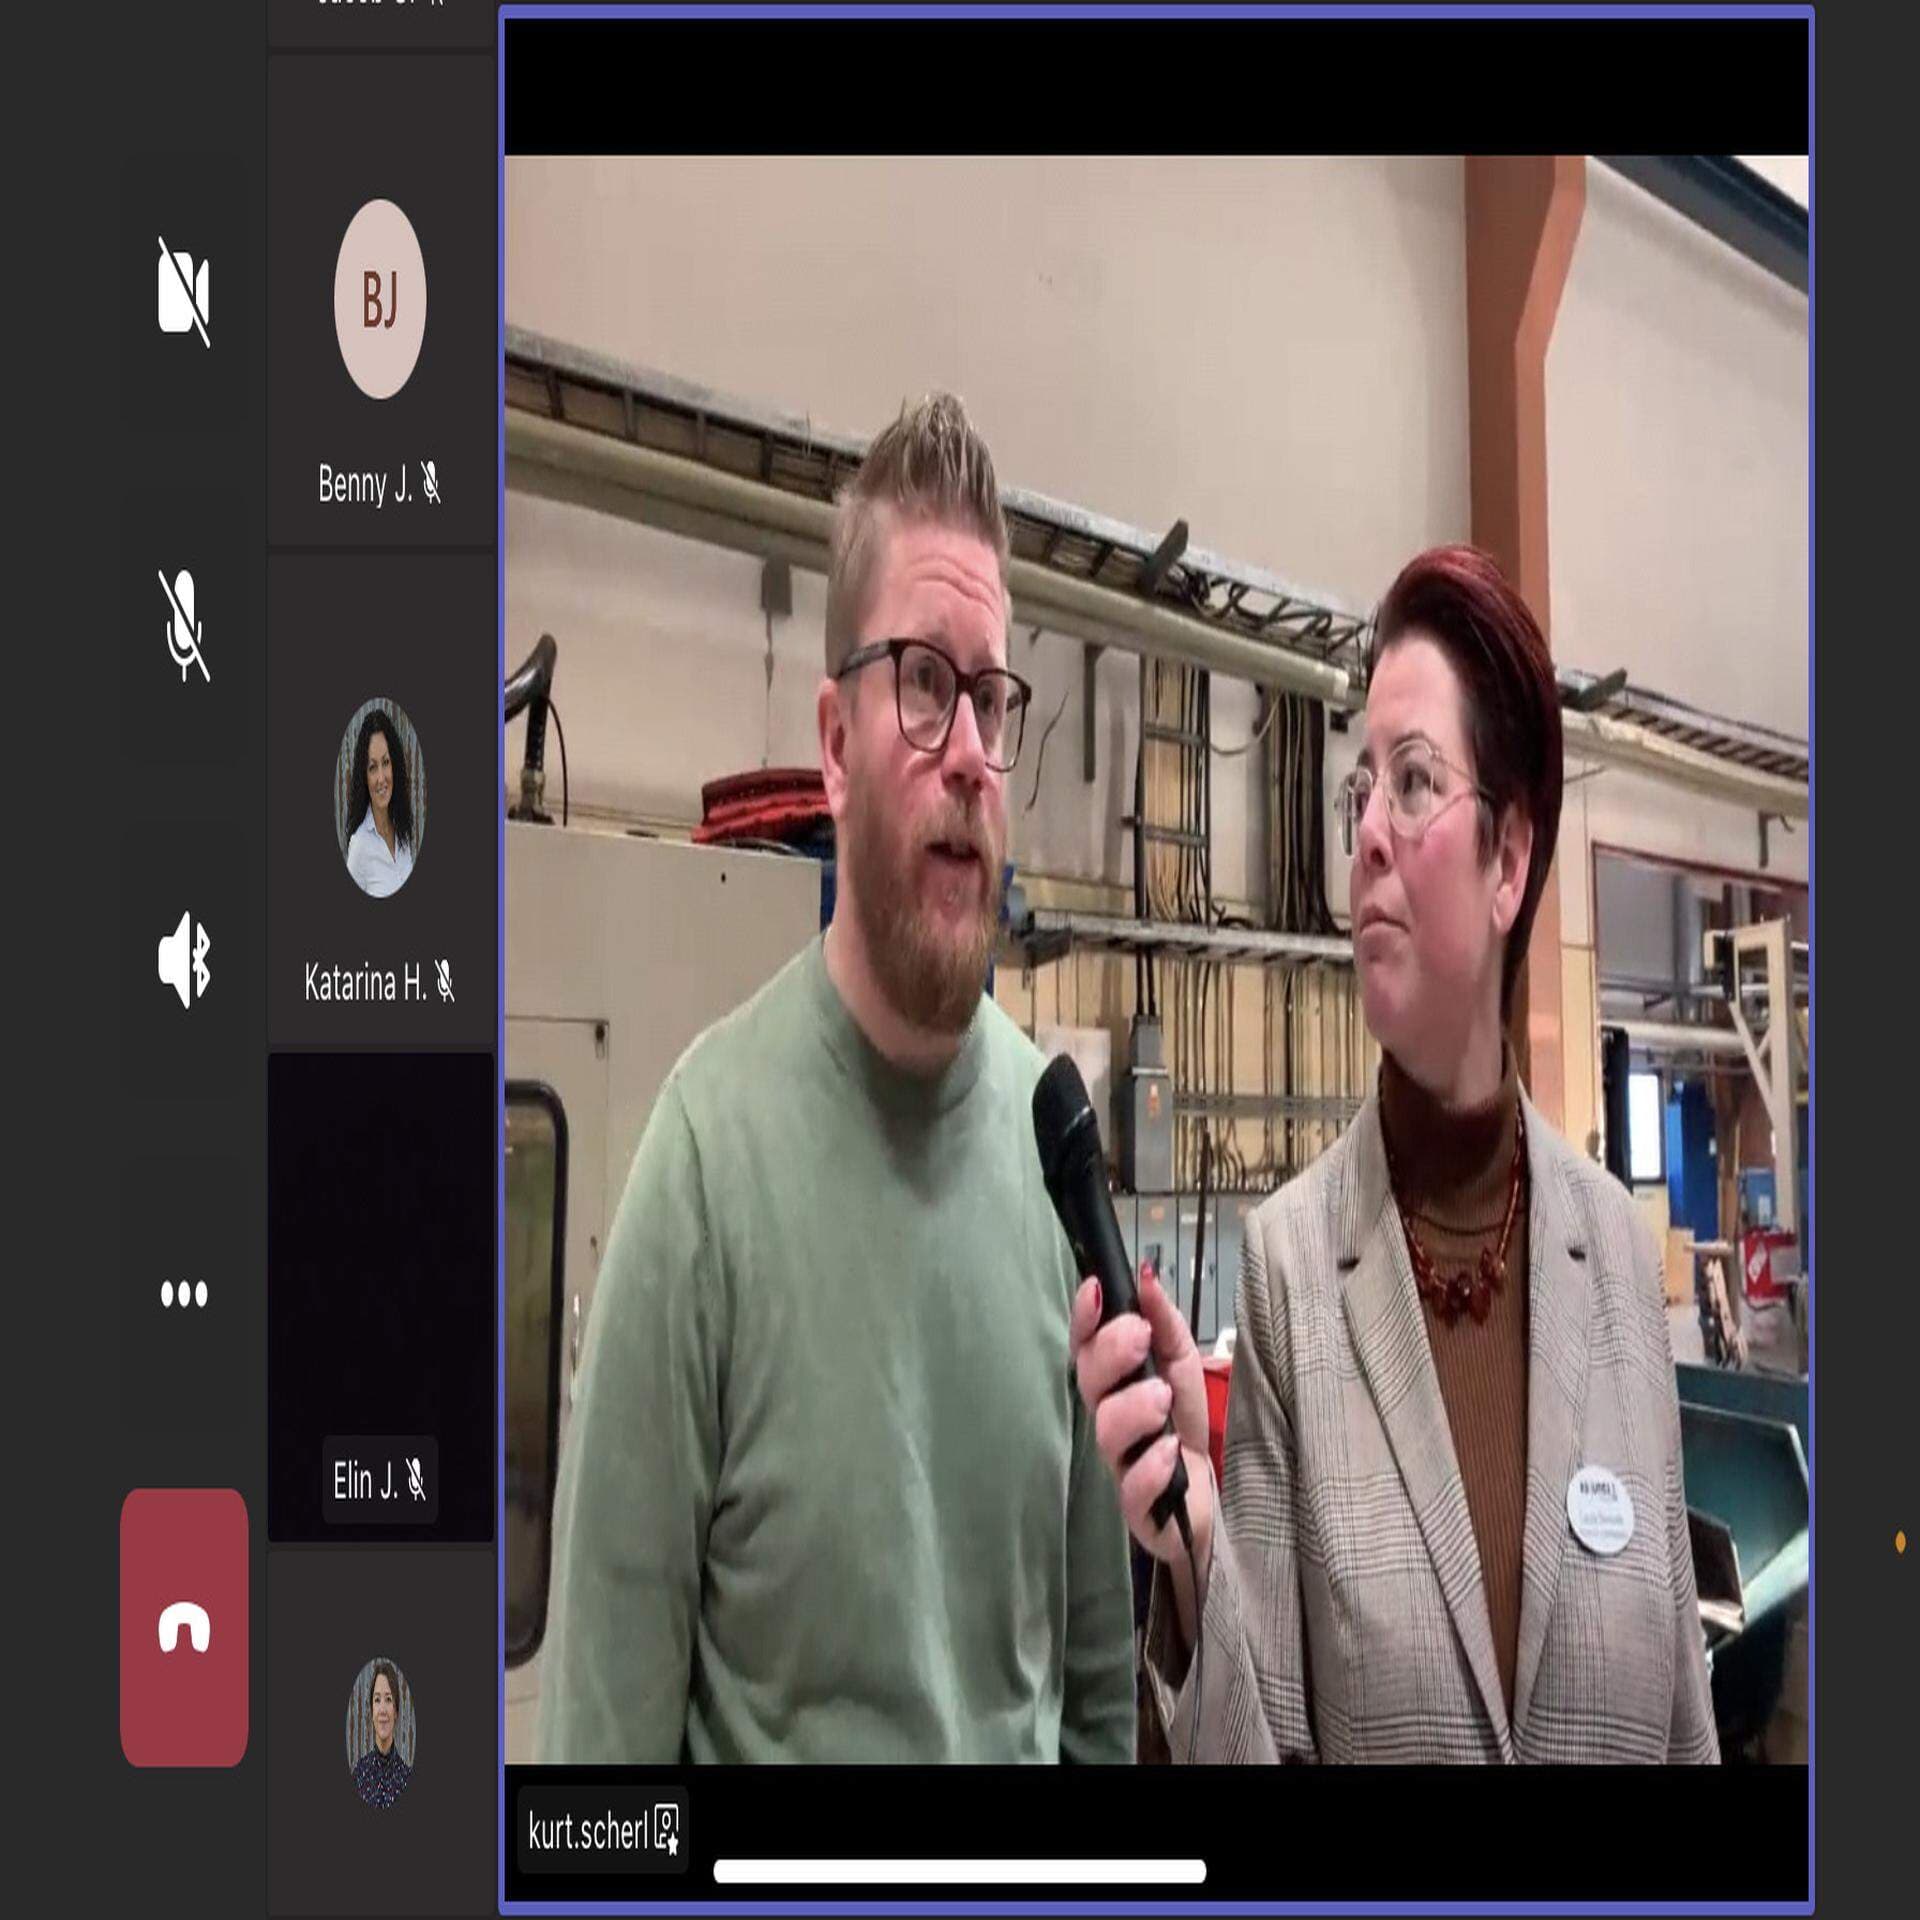
Task: Open the bottom participant's profile photo
Action: 380,1732
